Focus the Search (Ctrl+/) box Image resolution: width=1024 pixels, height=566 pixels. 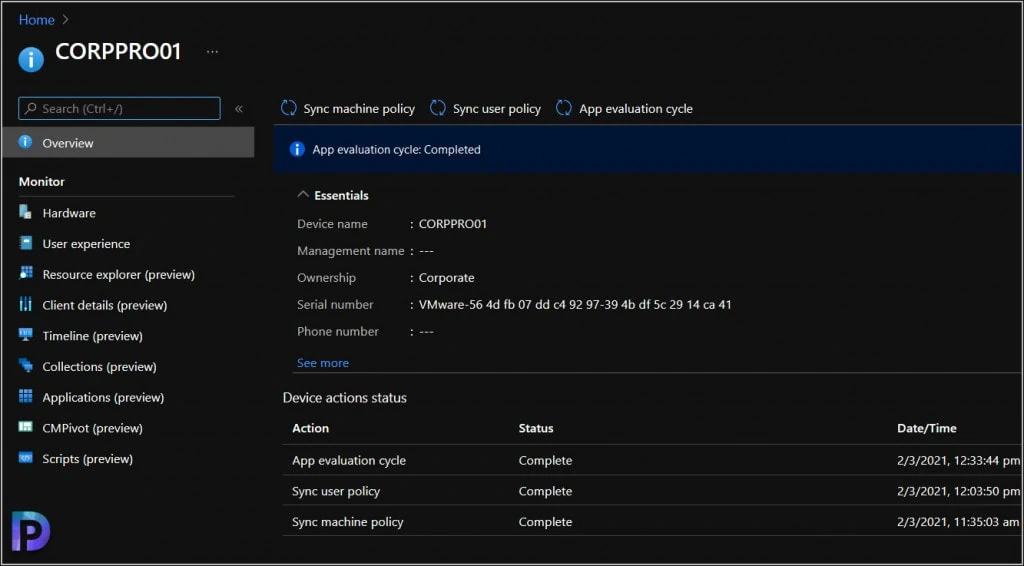[x=120, y=108]
